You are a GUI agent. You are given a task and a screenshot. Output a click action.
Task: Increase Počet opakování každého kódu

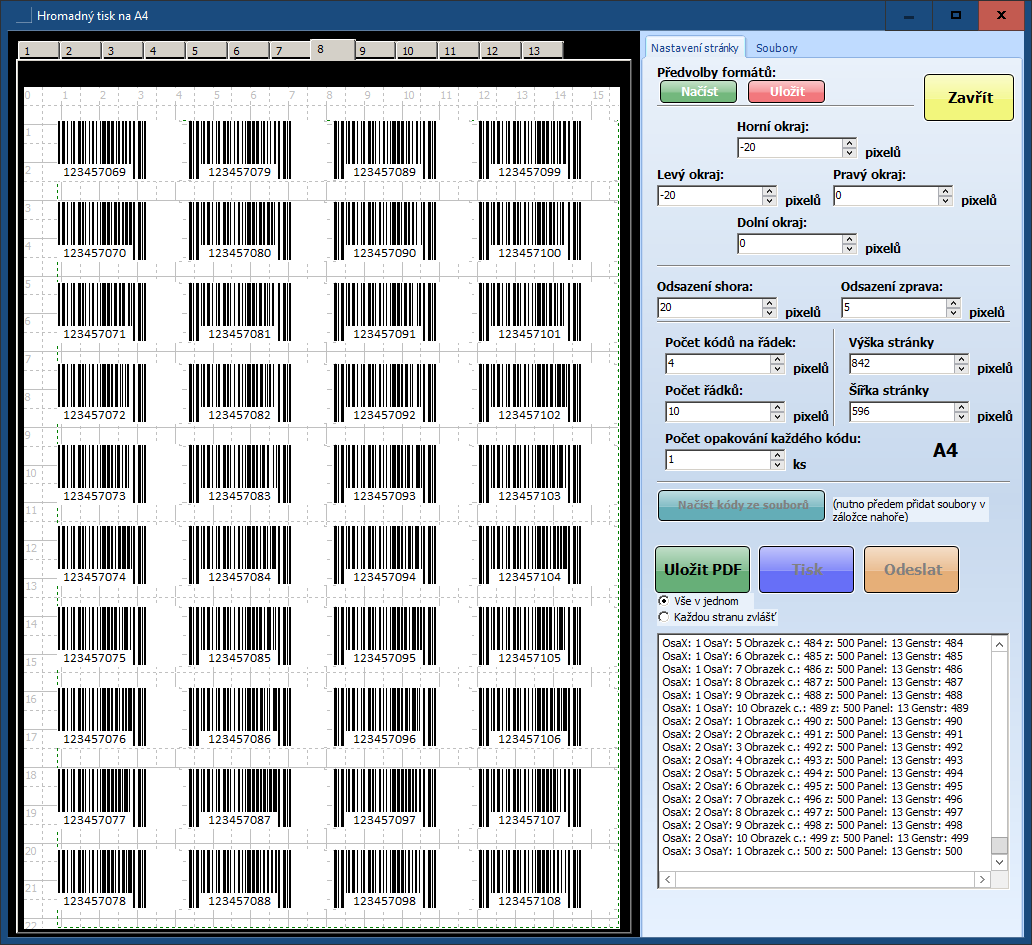(777, 455)
